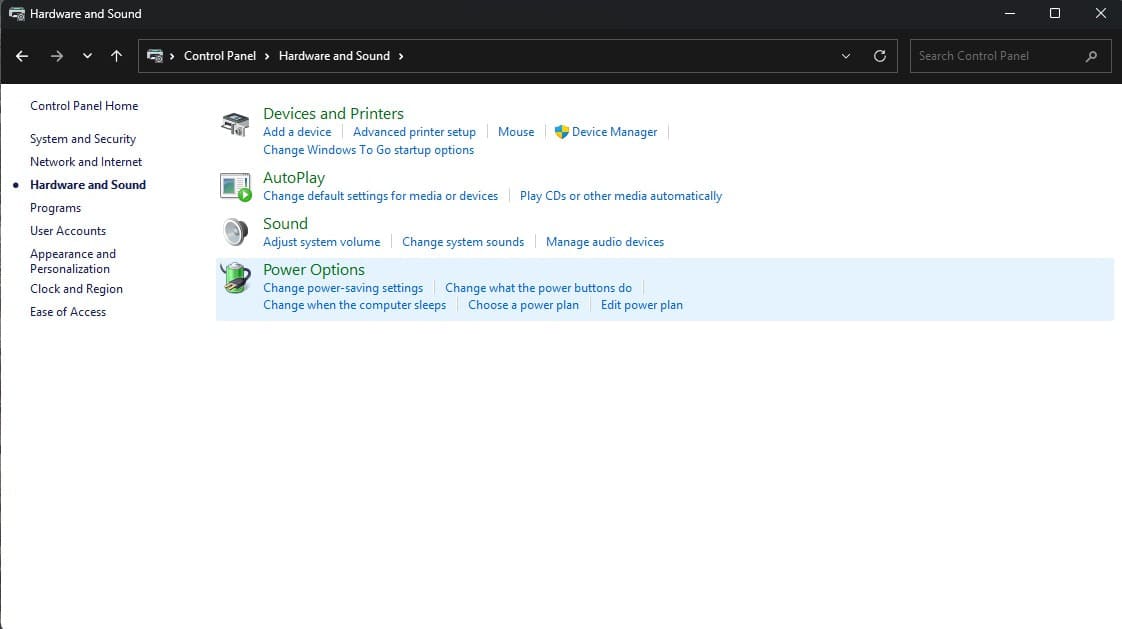Open the Sound heading

point(286,224)
